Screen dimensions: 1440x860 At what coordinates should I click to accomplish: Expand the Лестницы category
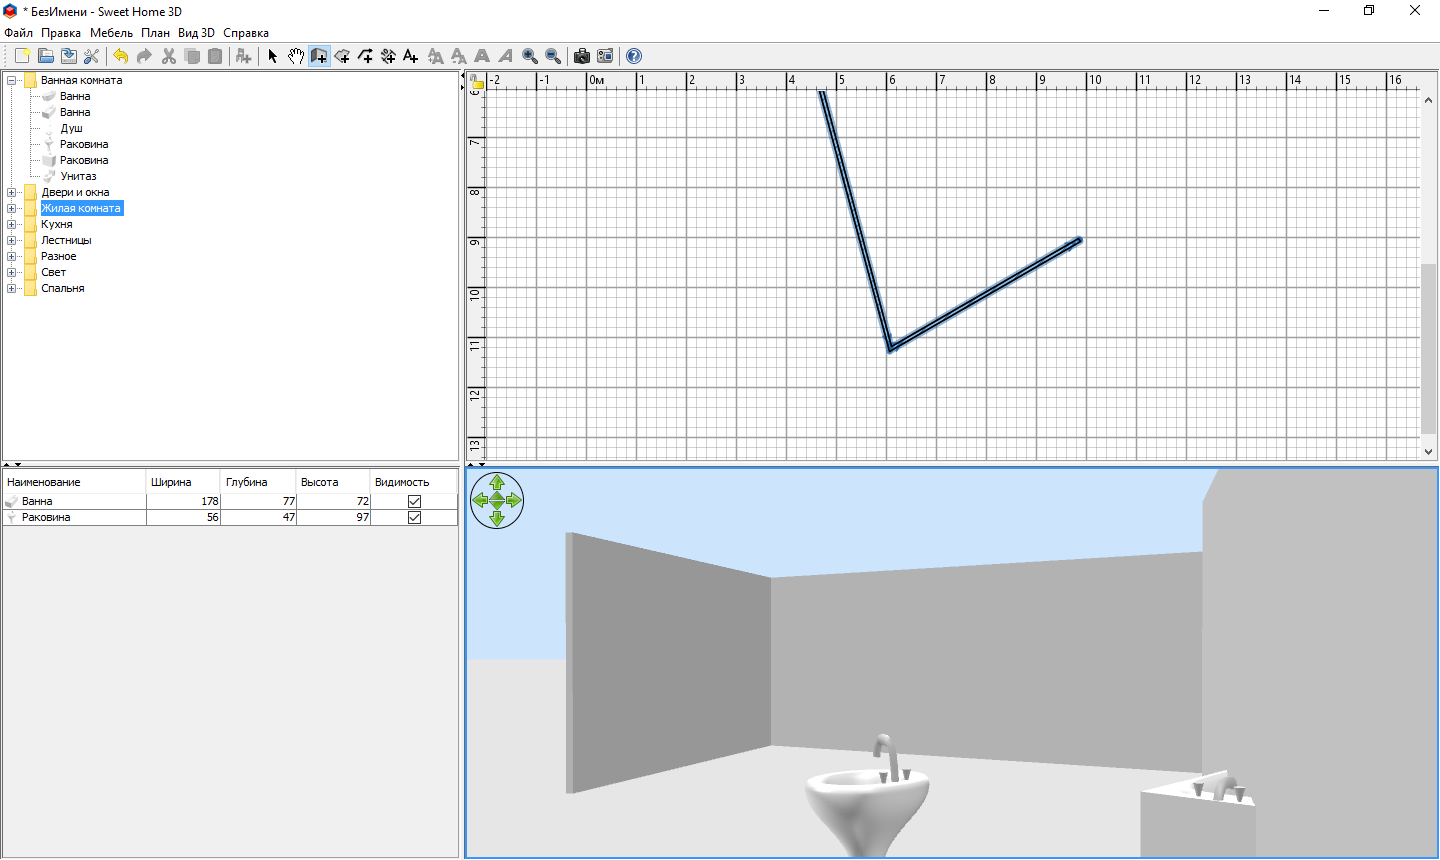click(x=12, y=240)
